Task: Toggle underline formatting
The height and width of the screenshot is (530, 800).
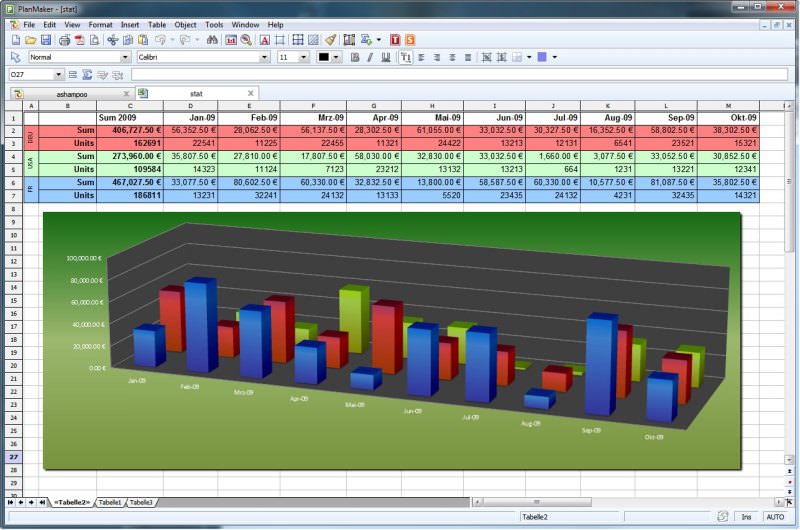Action: click(x=386, y=57)
